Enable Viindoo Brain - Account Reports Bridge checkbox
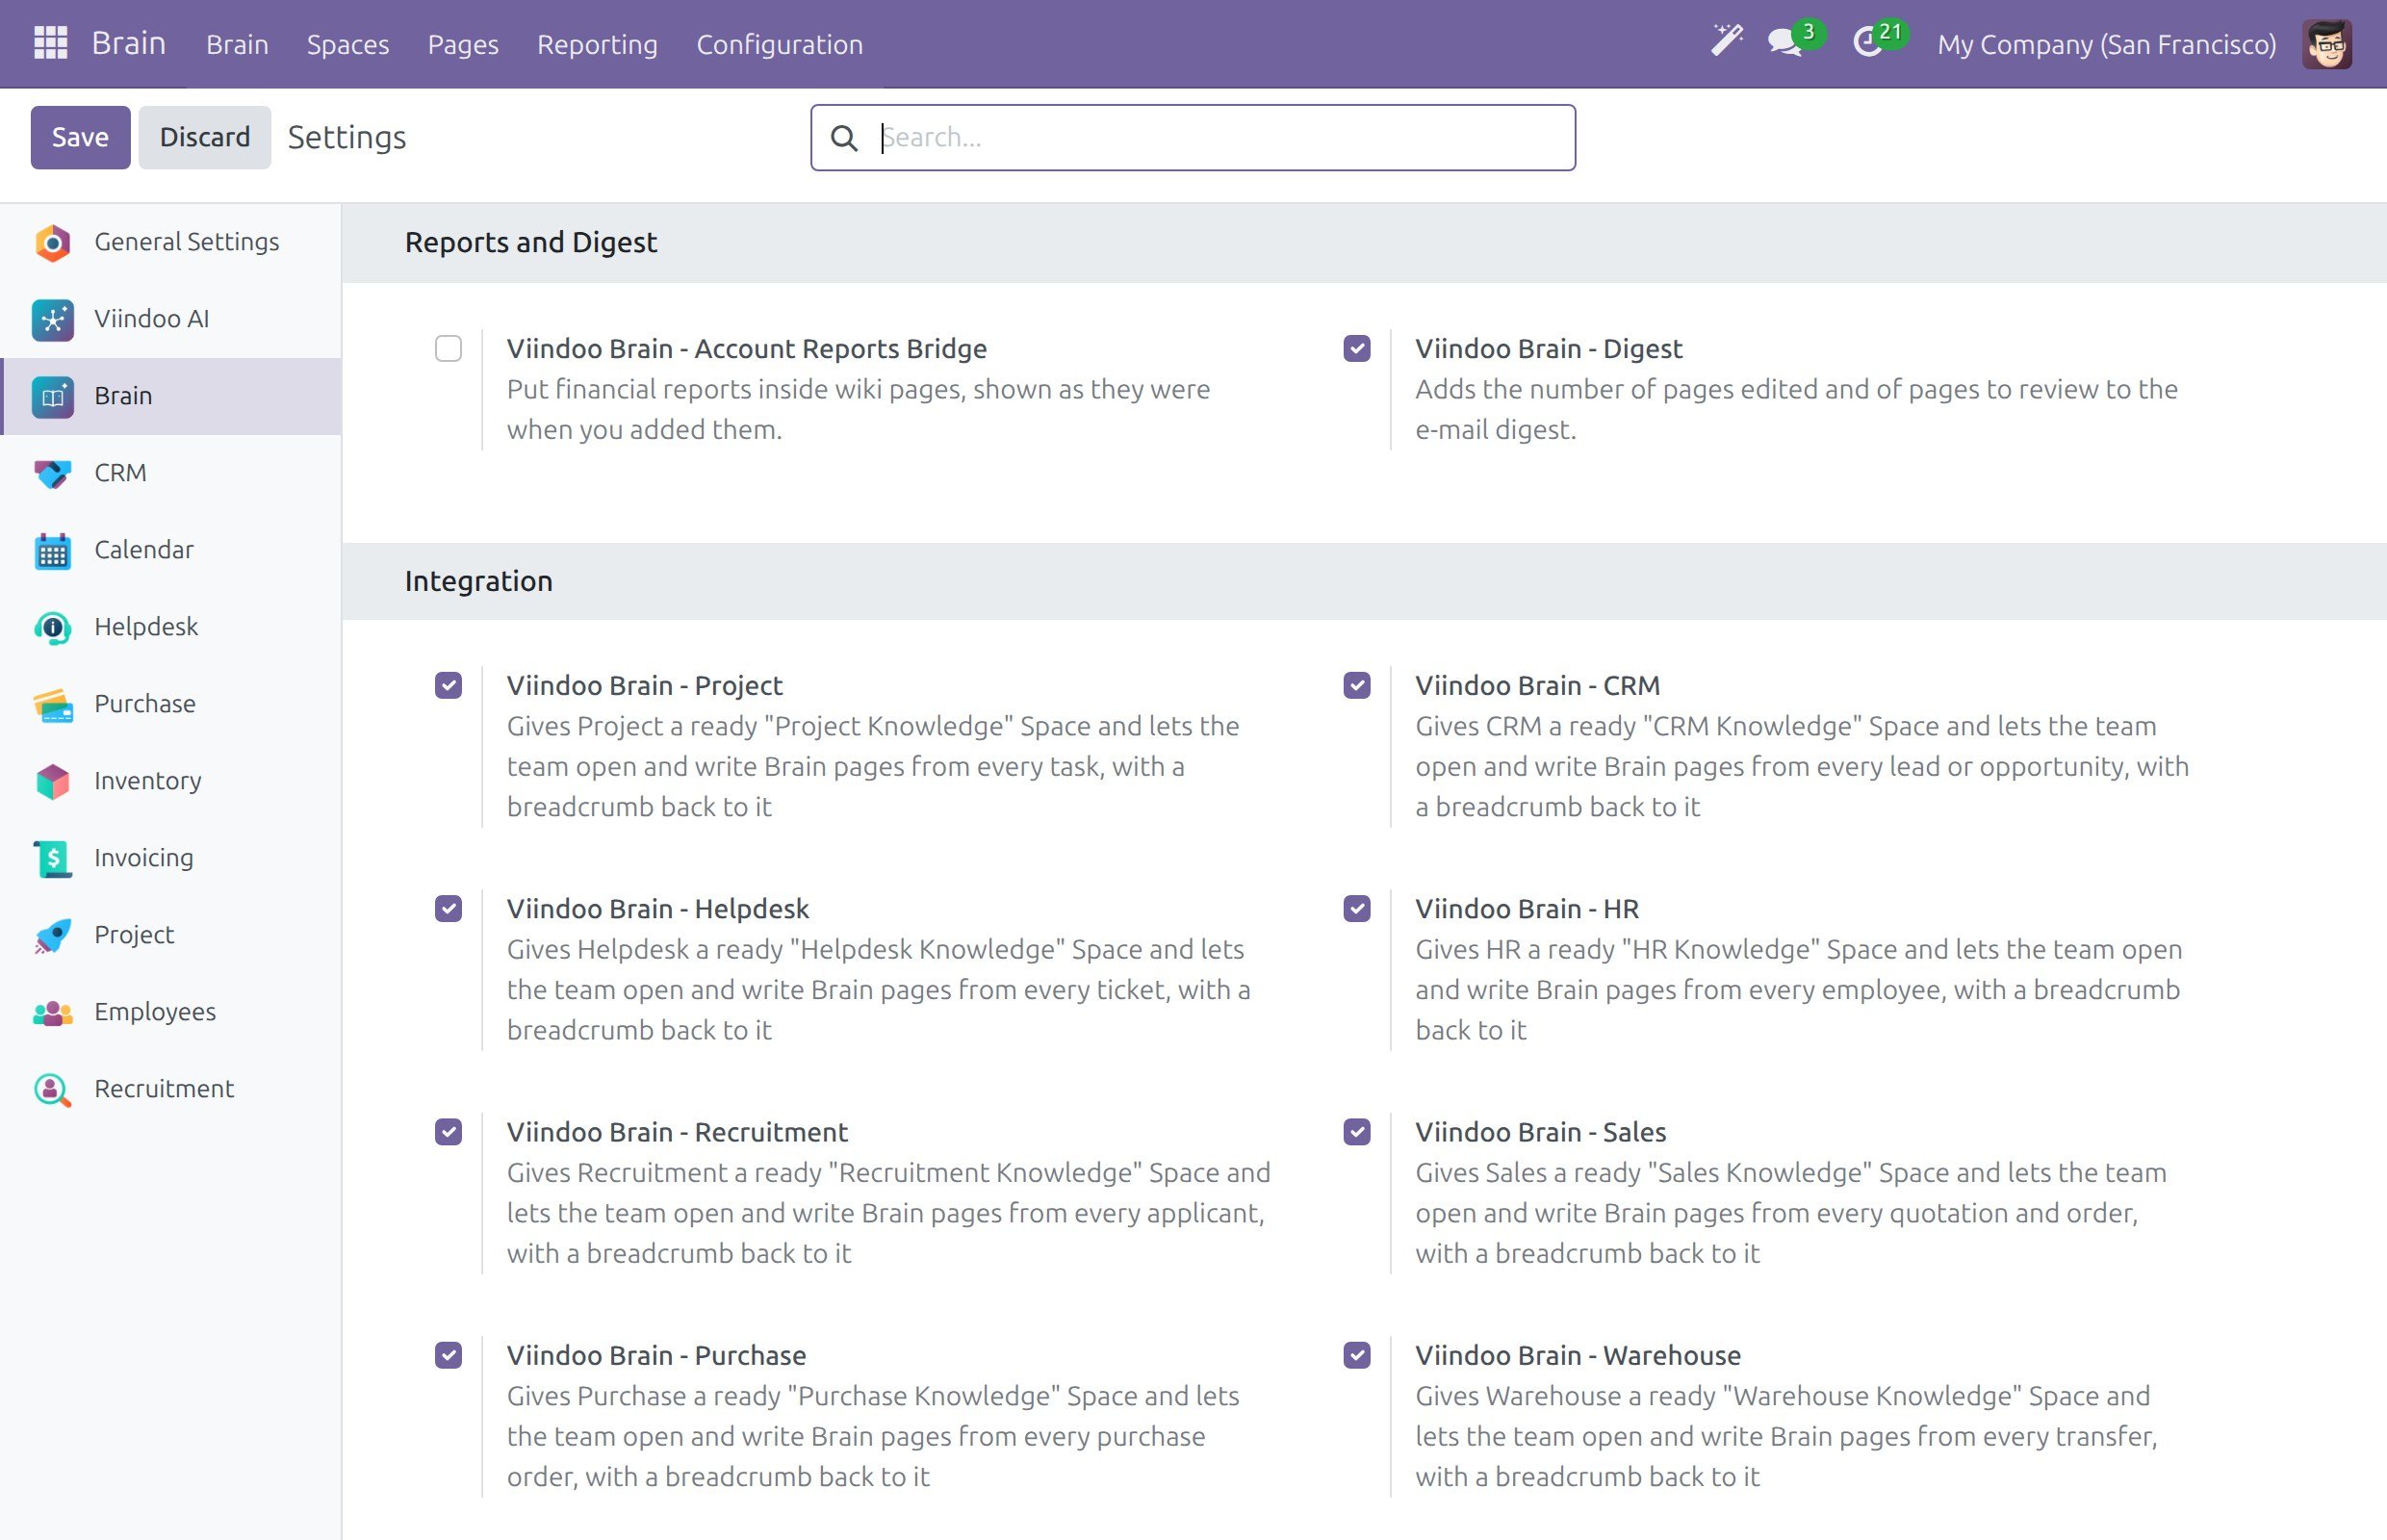The width and height of the screenshot is (2387, 1540). click(448, 348)
